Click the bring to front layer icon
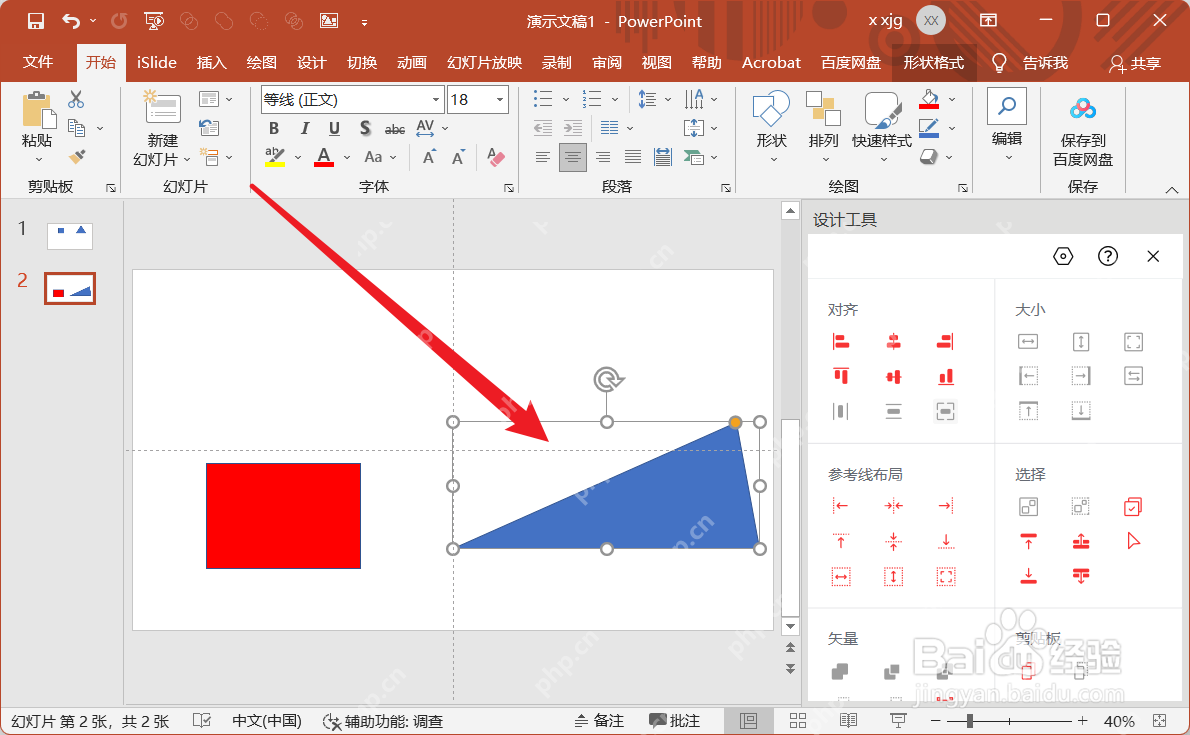 click(x=1028, y=541)
